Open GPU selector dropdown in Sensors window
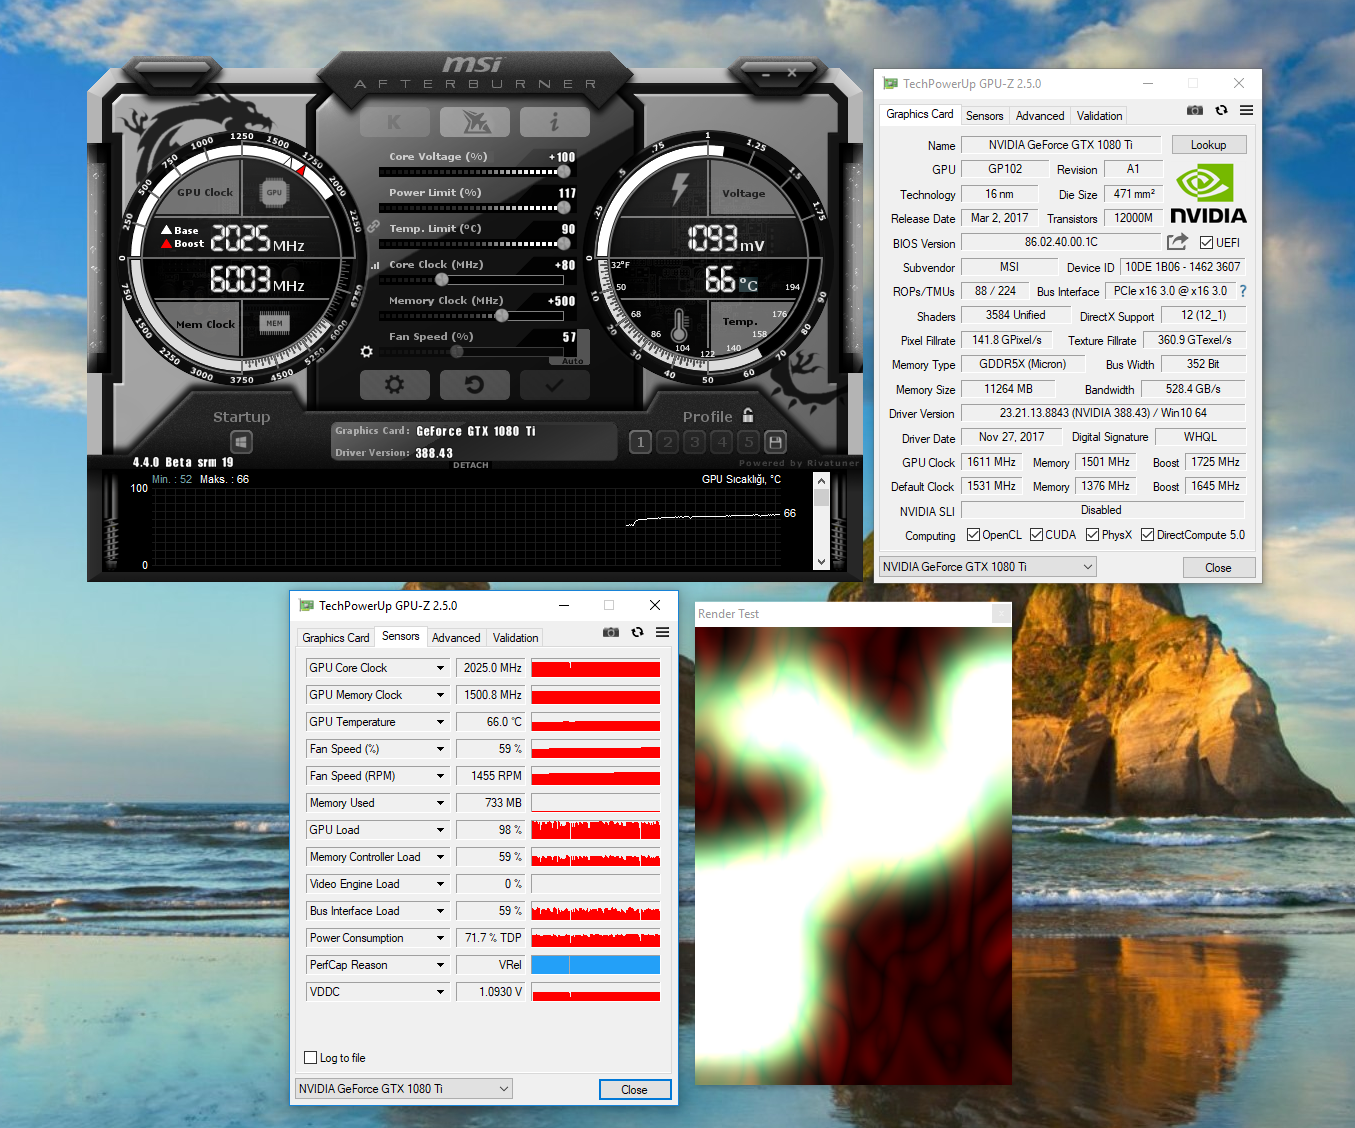The height and width of the screenshot is (1128, 1355). [x=404, y=1089]
